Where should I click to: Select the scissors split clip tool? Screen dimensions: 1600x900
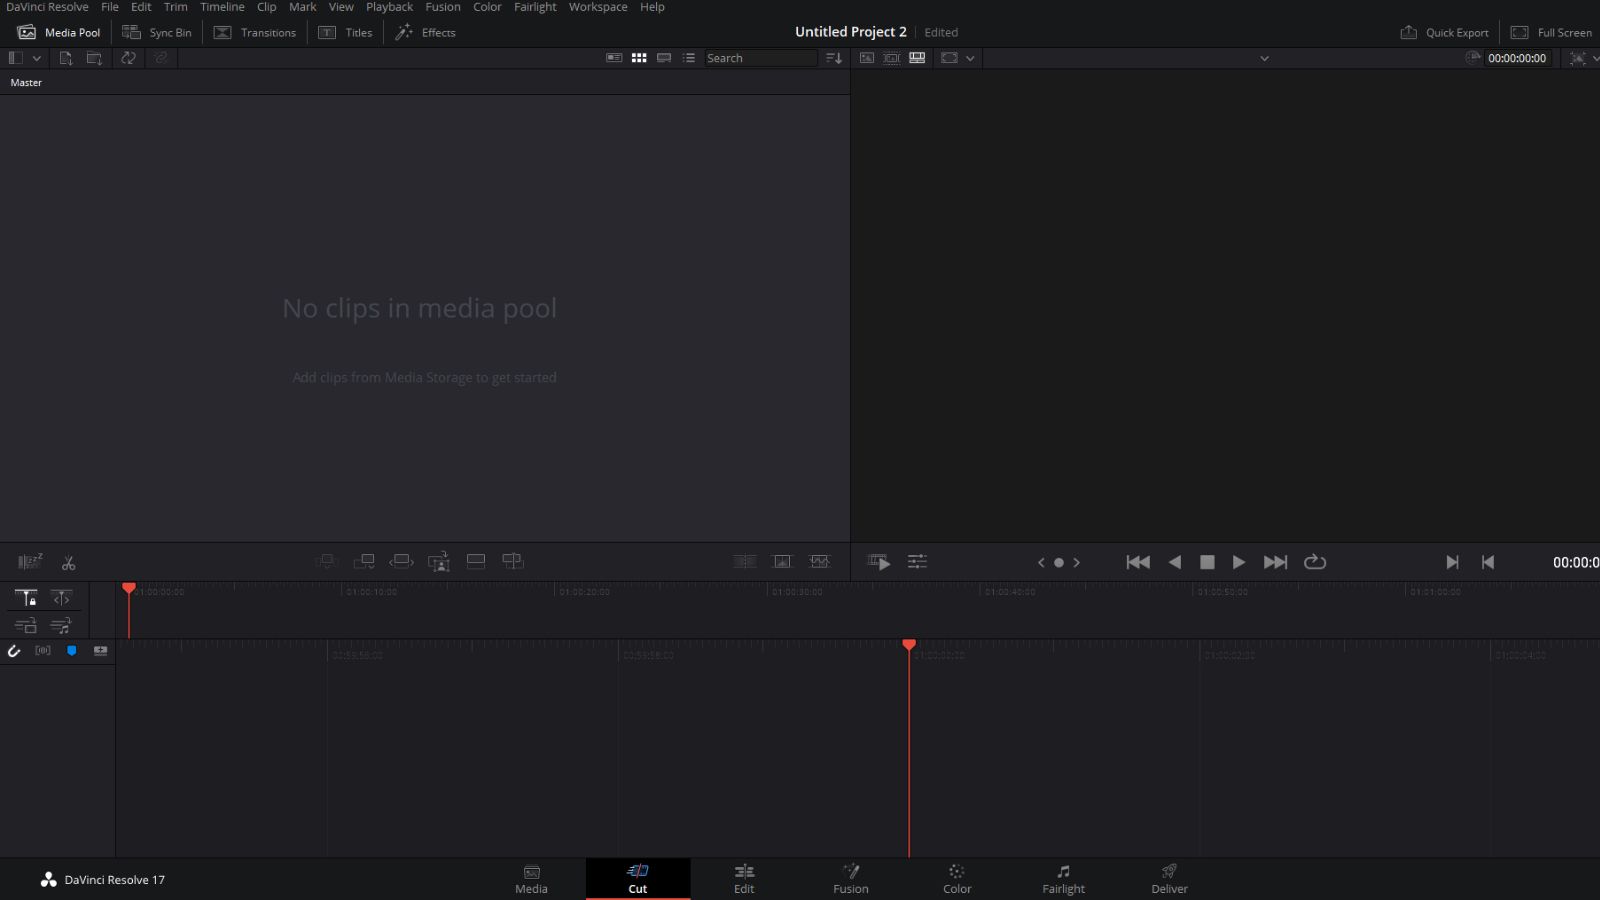(68, 562)
